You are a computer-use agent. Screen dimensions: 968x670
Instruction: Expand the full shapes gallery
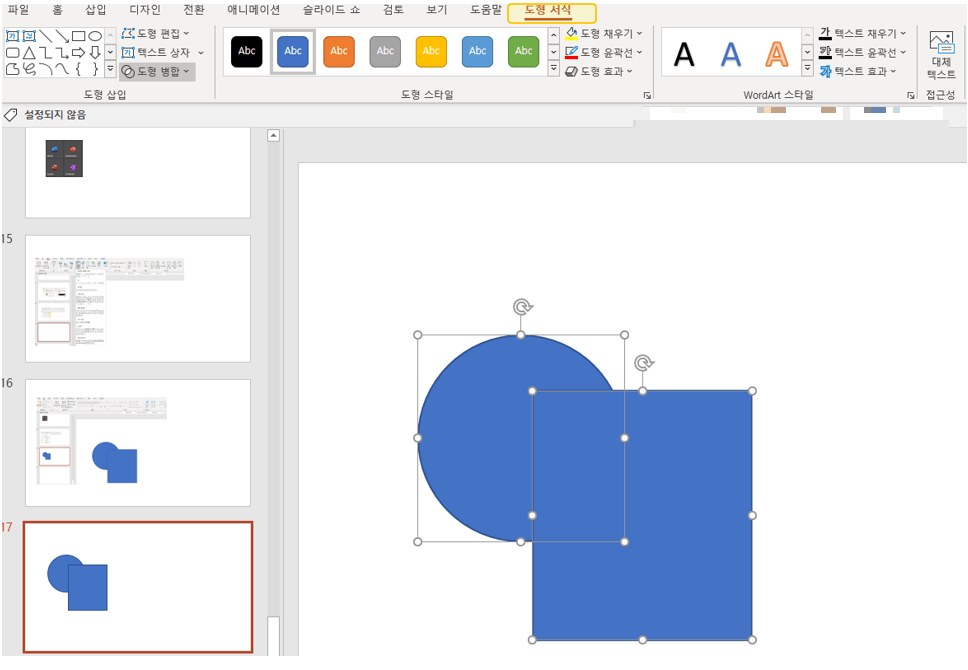click(x=111, y=69)
